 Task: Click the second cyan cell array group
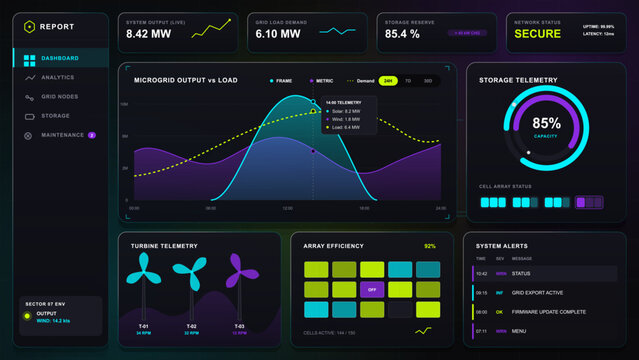pos(525,202)
